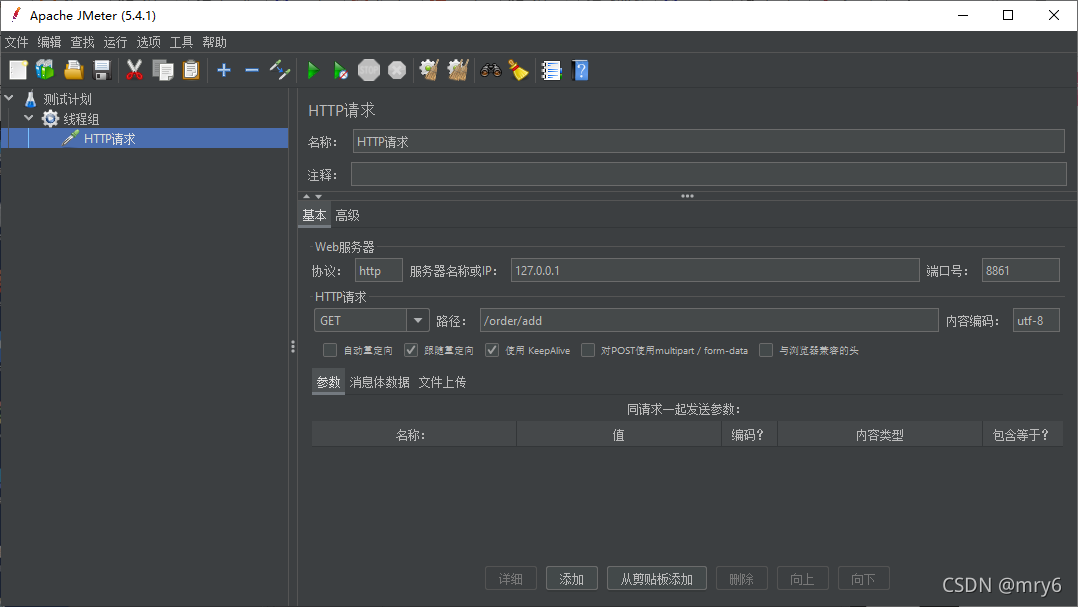The image size is (1078, 607).
Task: Click the Copy icon in toolbar
Action: tap(163, 70)
